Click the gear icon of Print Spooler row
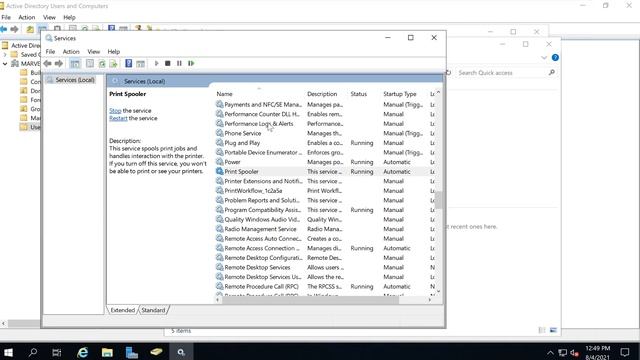Screen dimensions: 640x360 220,171
